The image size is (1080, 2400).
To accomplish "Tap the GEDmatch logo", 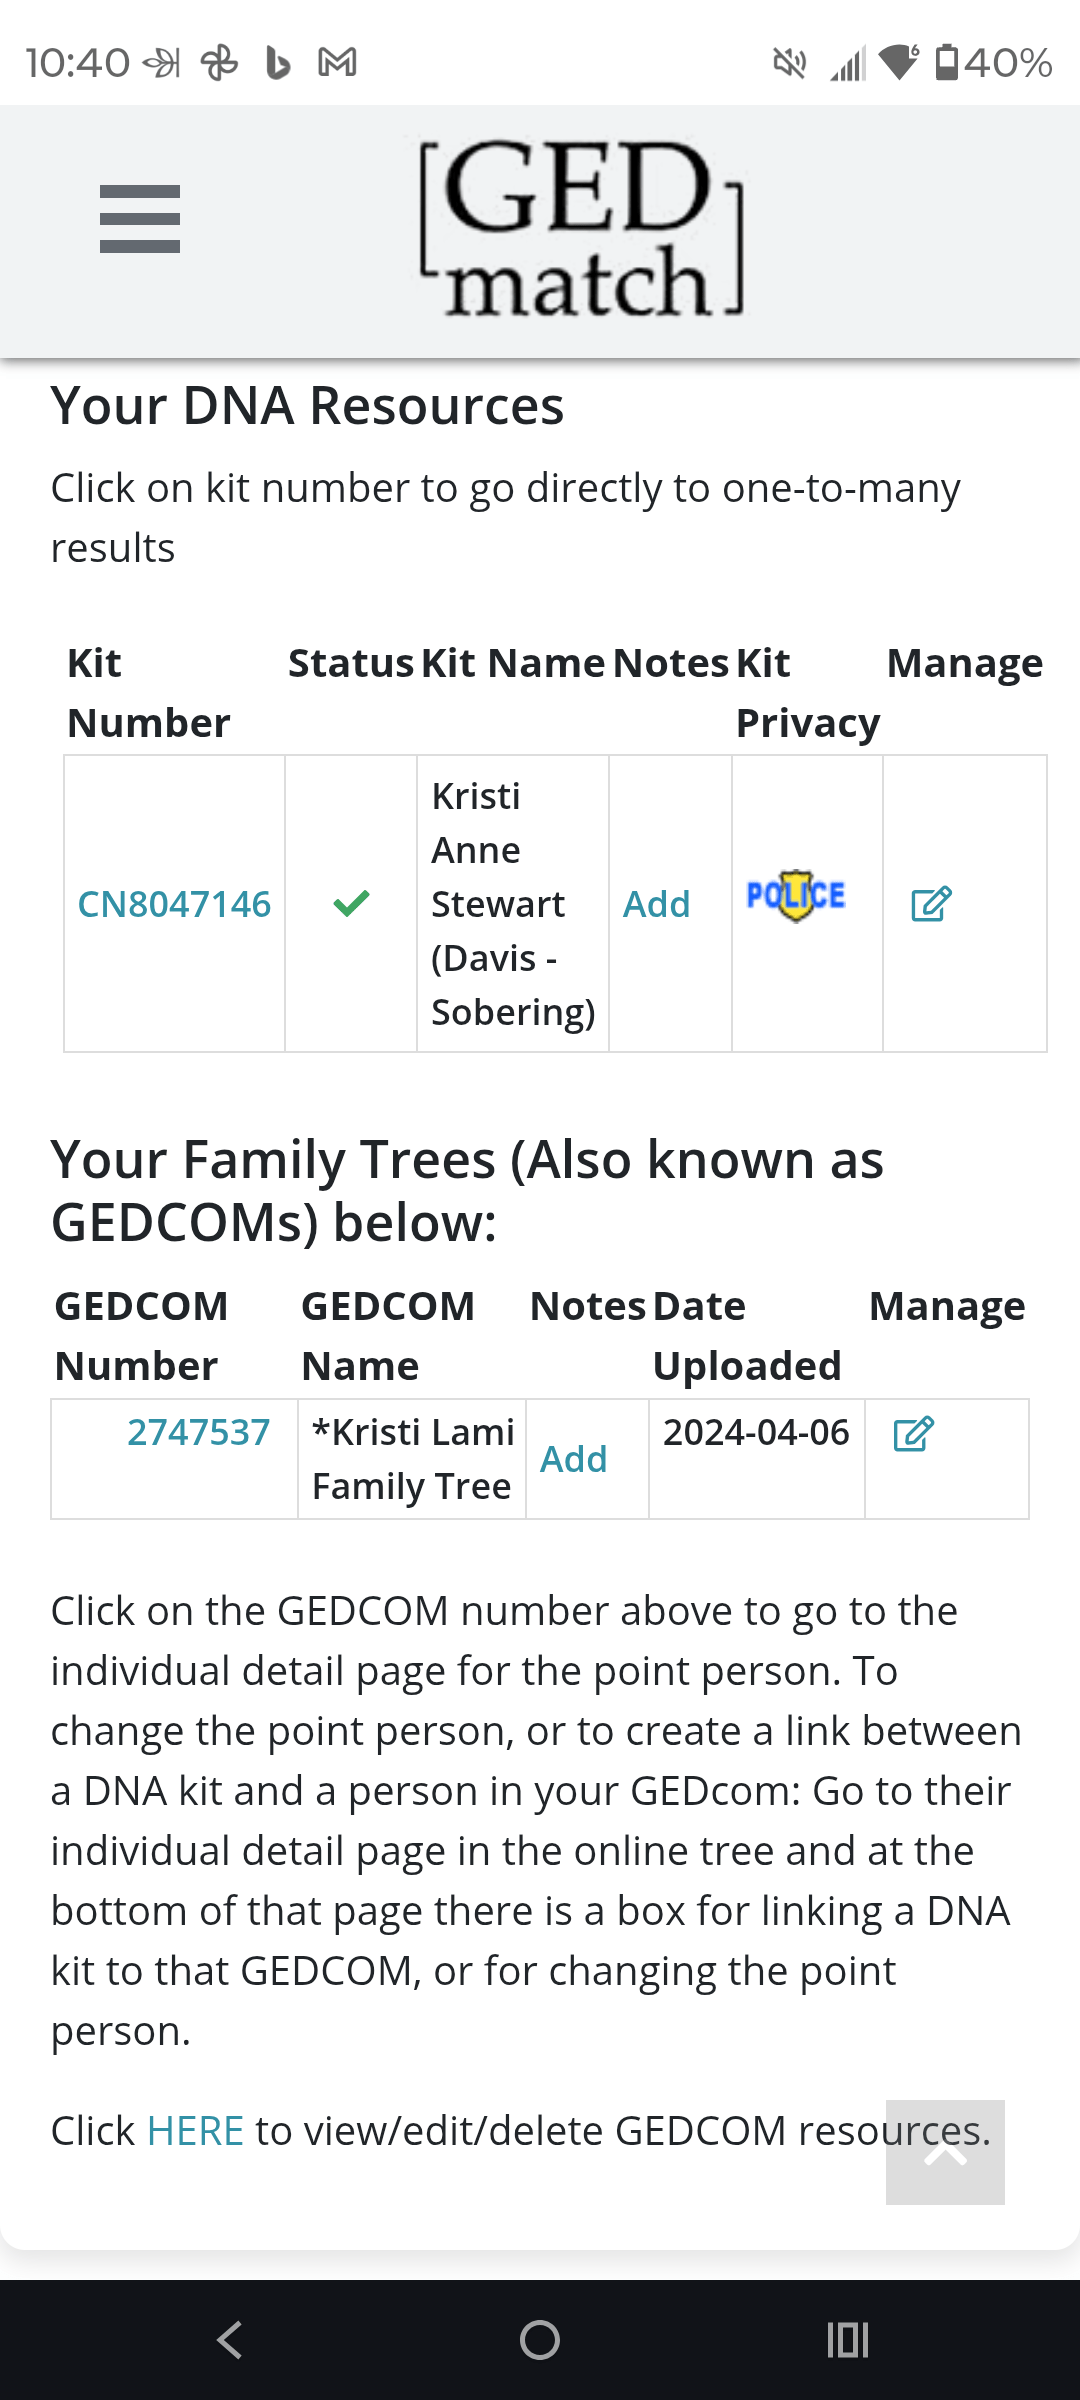I will click(581, 228).
